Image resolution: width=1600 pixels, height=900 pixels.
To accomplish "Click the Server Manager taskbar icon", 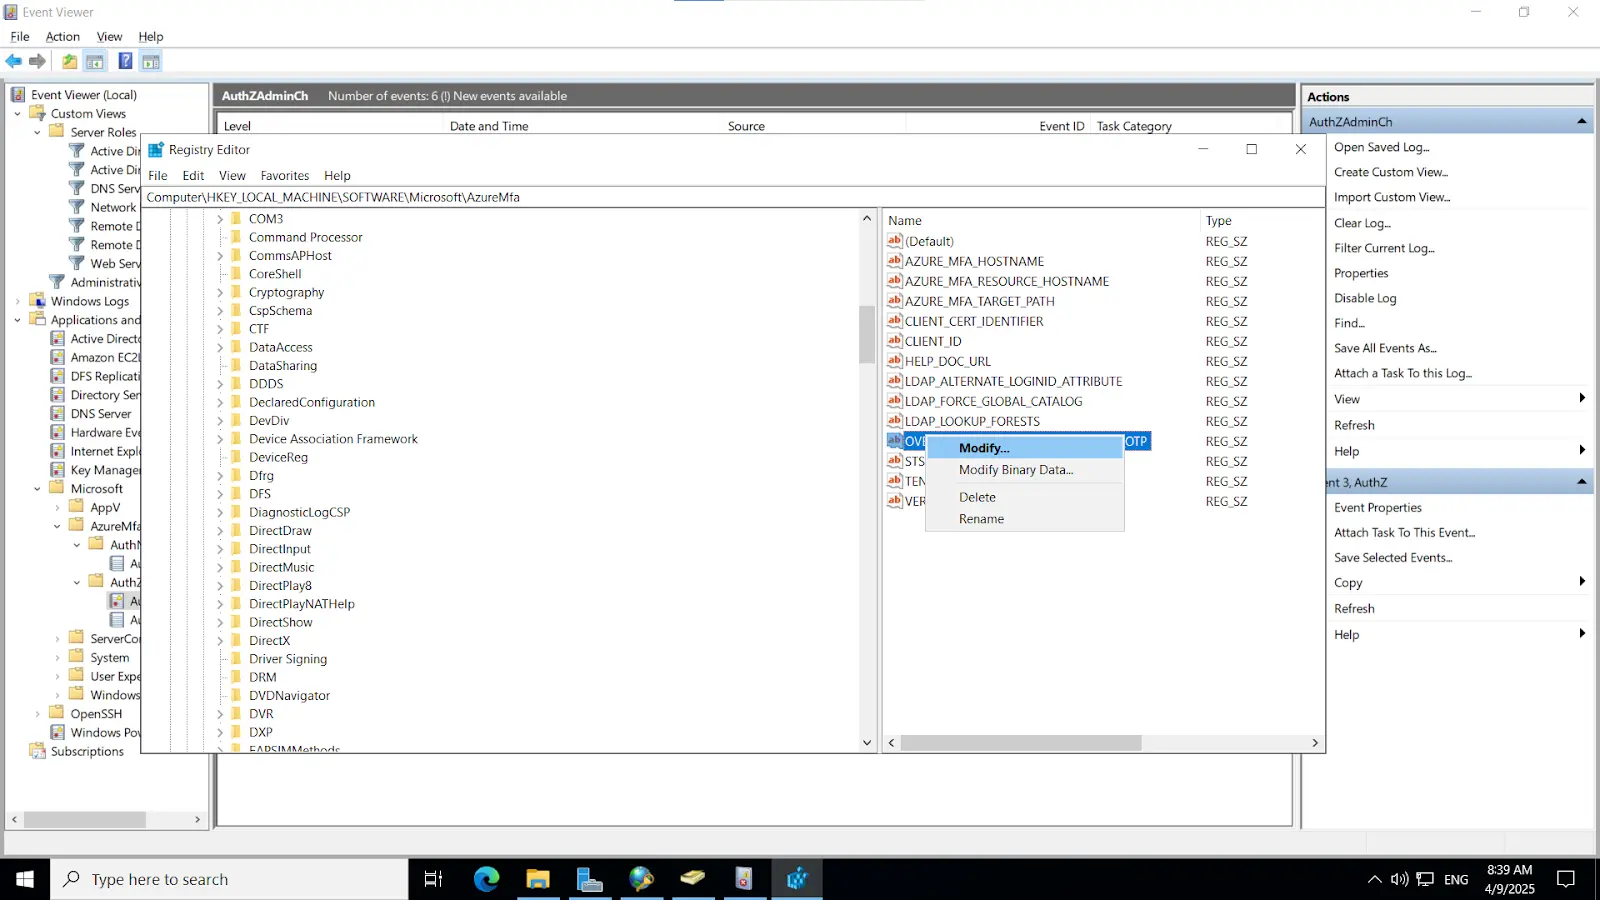I will tap(590, 879).
